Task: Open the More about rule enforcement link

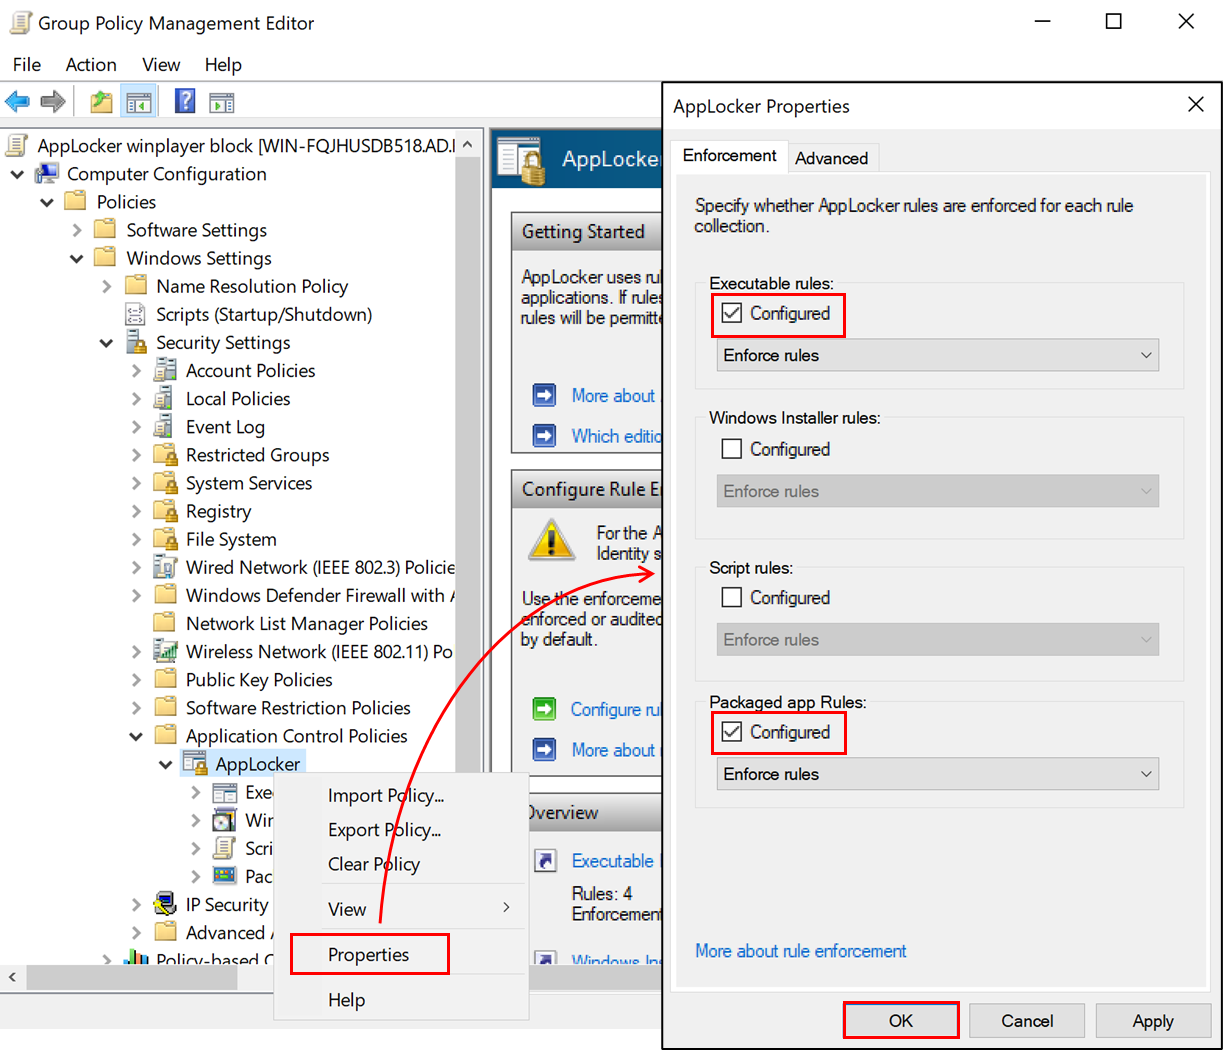Action: 801,951
